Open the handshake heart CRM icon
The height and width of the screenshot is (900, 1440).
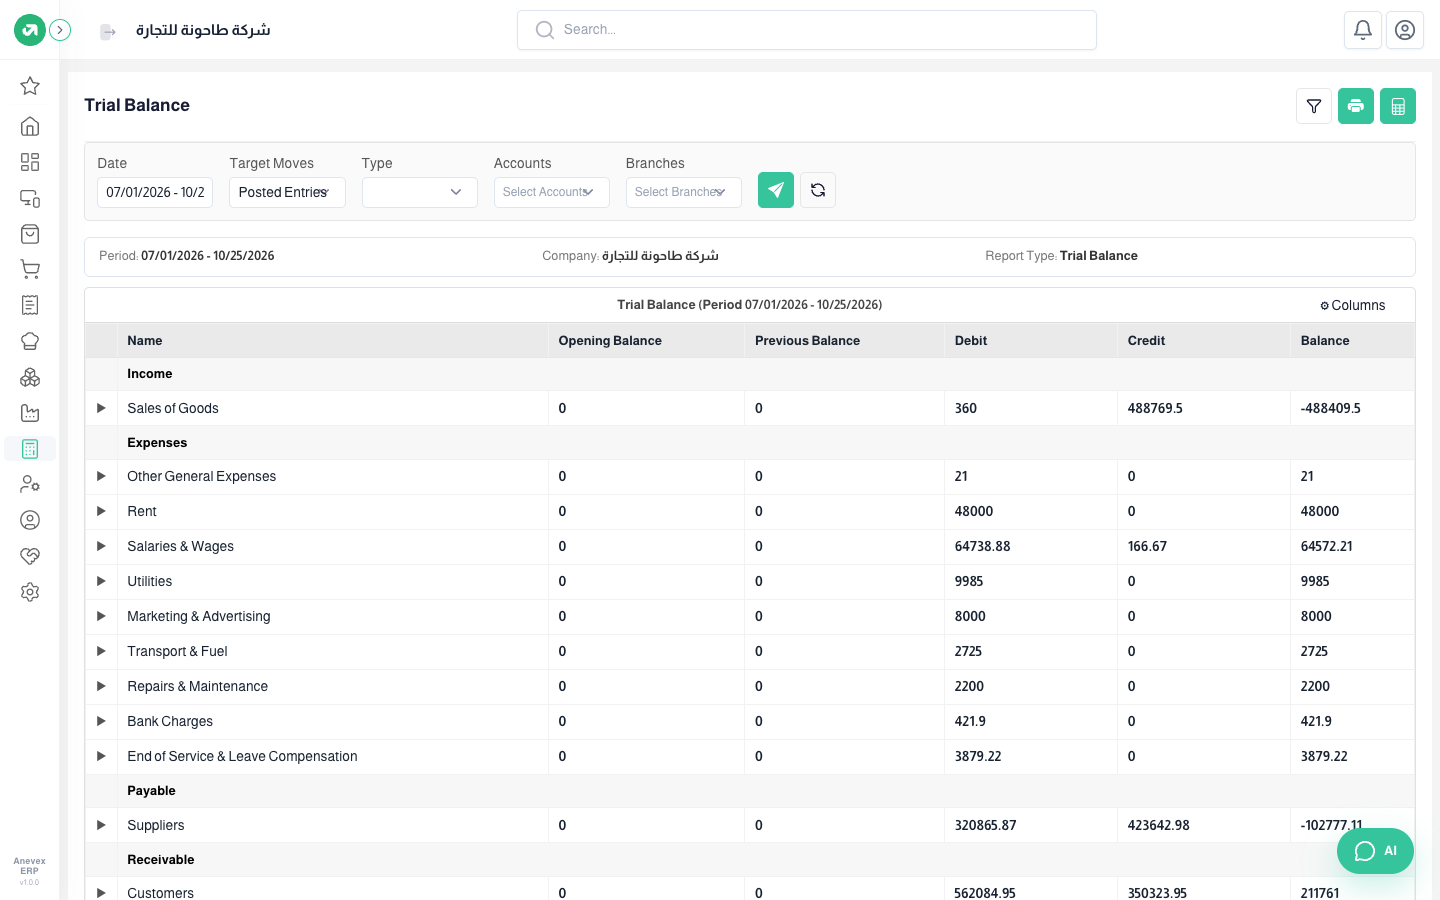pos(30,556)
